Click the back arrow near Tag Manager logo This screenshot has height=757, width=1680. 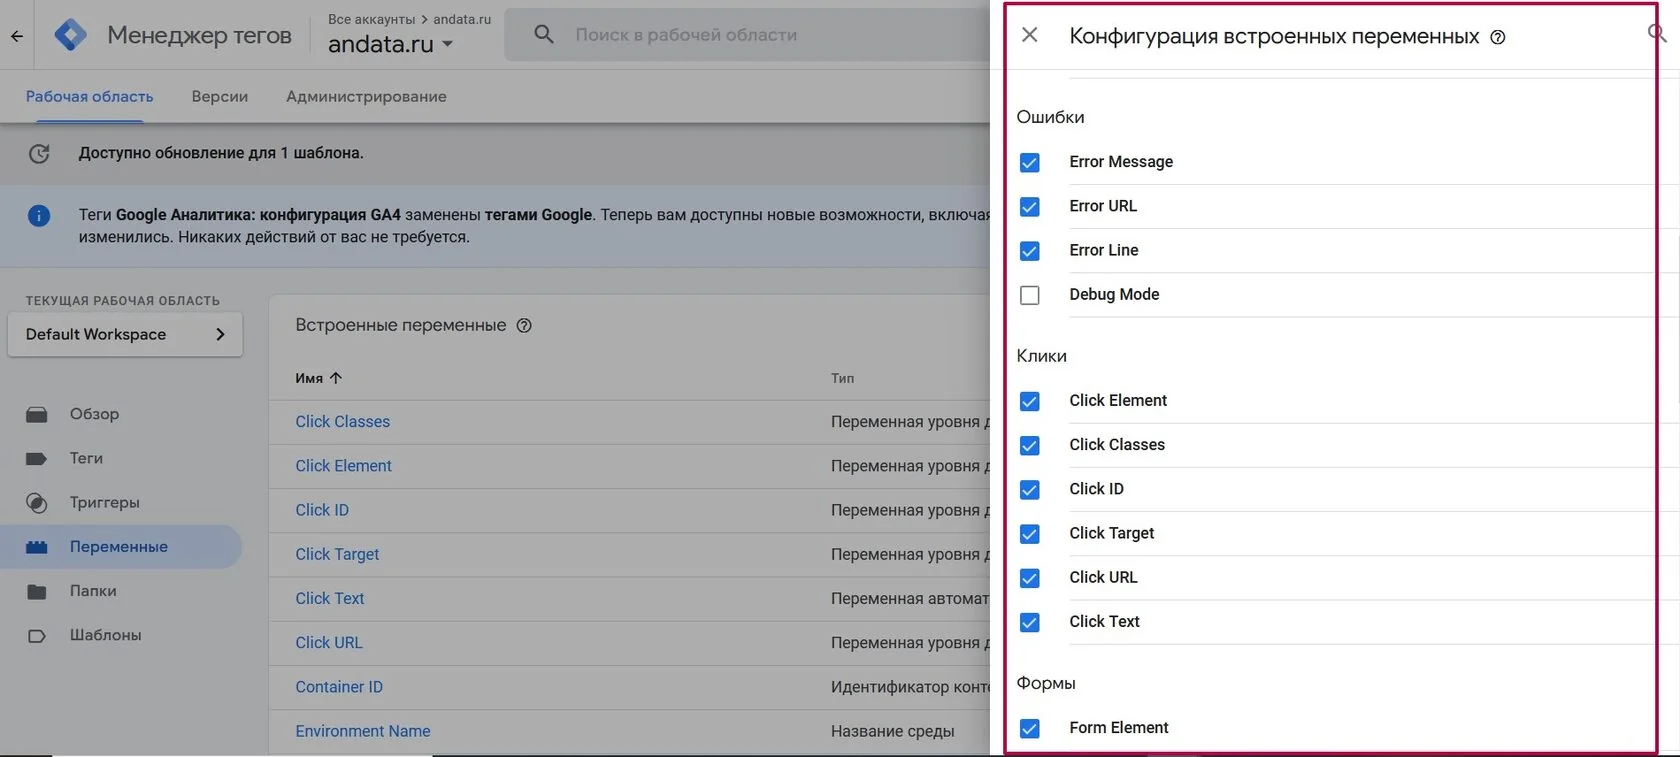(17, 36)
